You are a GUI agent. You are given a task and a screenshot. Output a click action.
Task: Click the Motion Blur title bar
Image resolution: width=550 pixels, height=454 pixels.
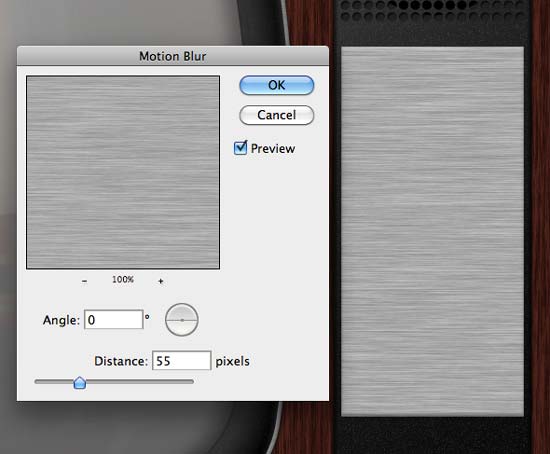173,56
